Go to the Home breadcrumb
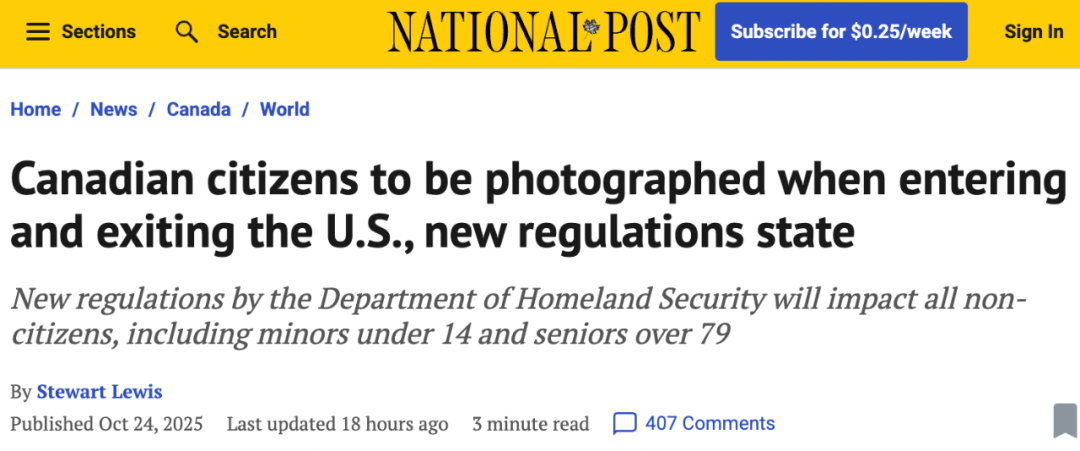This screenshot has height=451, width=1080. click(36, 109)
